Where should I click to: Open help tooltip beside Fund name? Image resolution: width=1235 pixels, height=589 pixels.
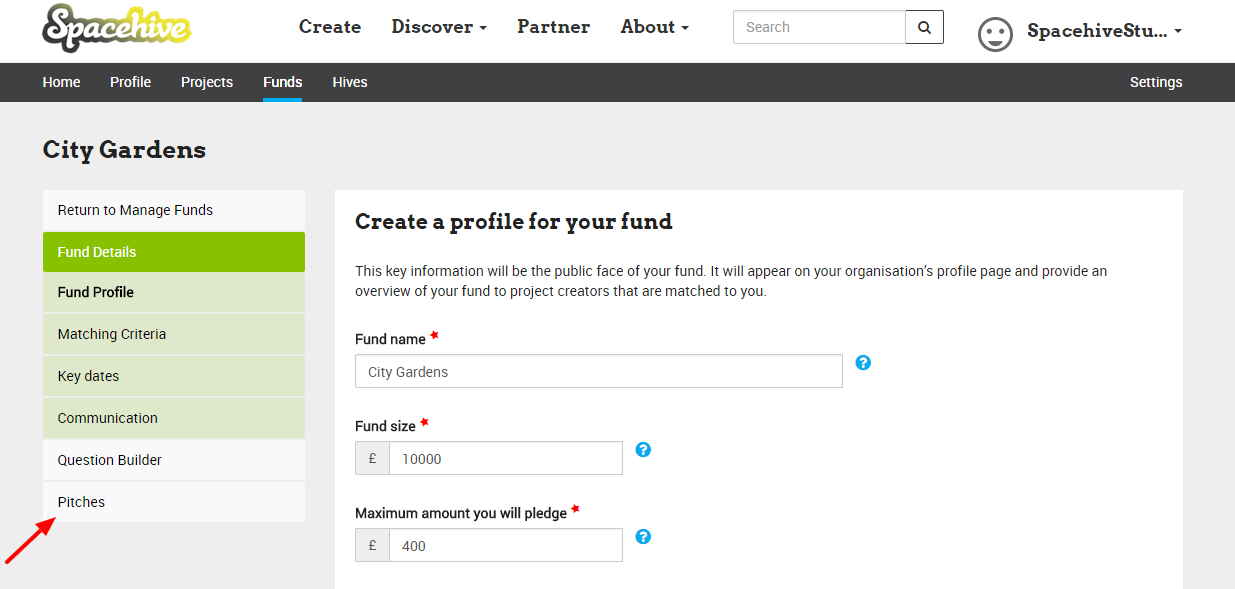(x=863, y=362)
